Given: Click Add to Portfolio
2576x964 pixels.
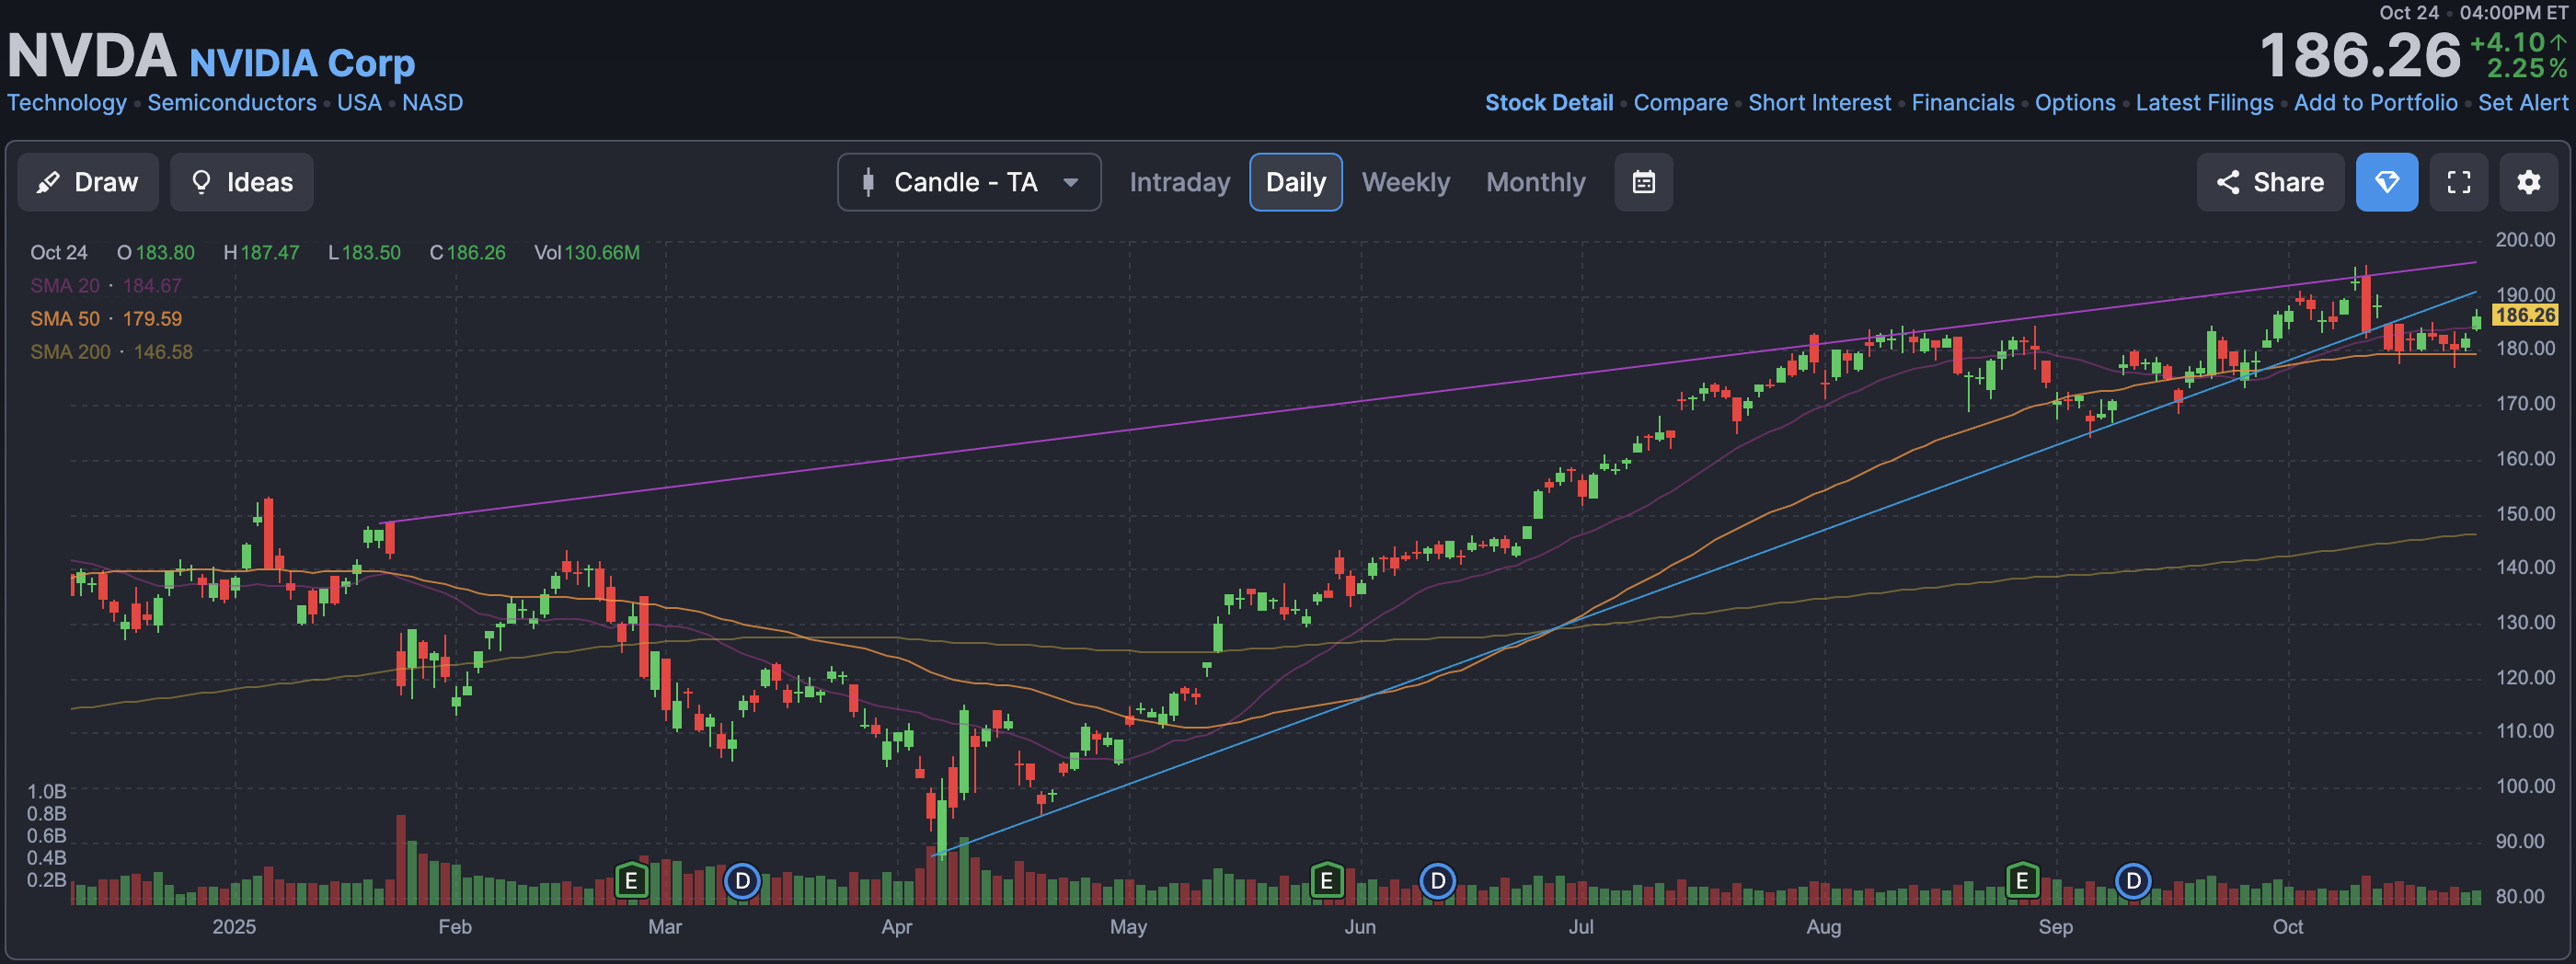Looking at the screenshot, I should tap(2375, 103).
